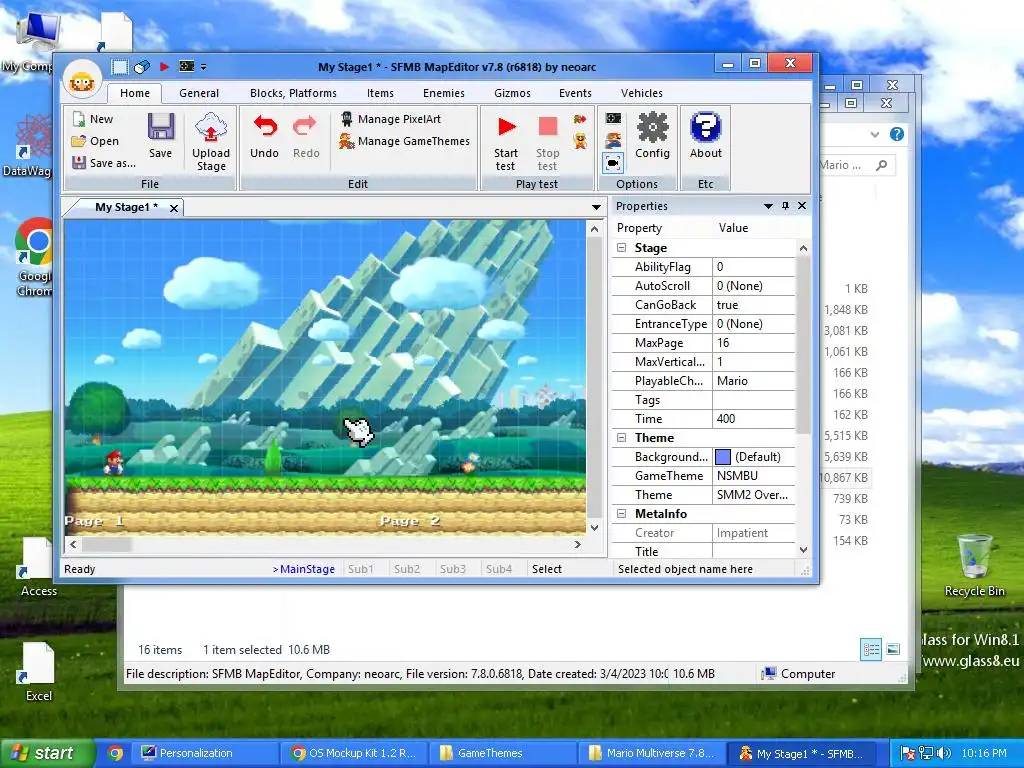Create a New stage
1024x768 pixels.
coord(93,119)
